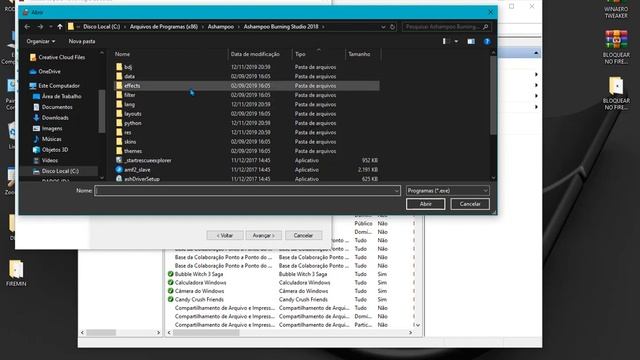Select the python folder icon
This screenshot has width=640, height=360.
(x=119, y=123)
